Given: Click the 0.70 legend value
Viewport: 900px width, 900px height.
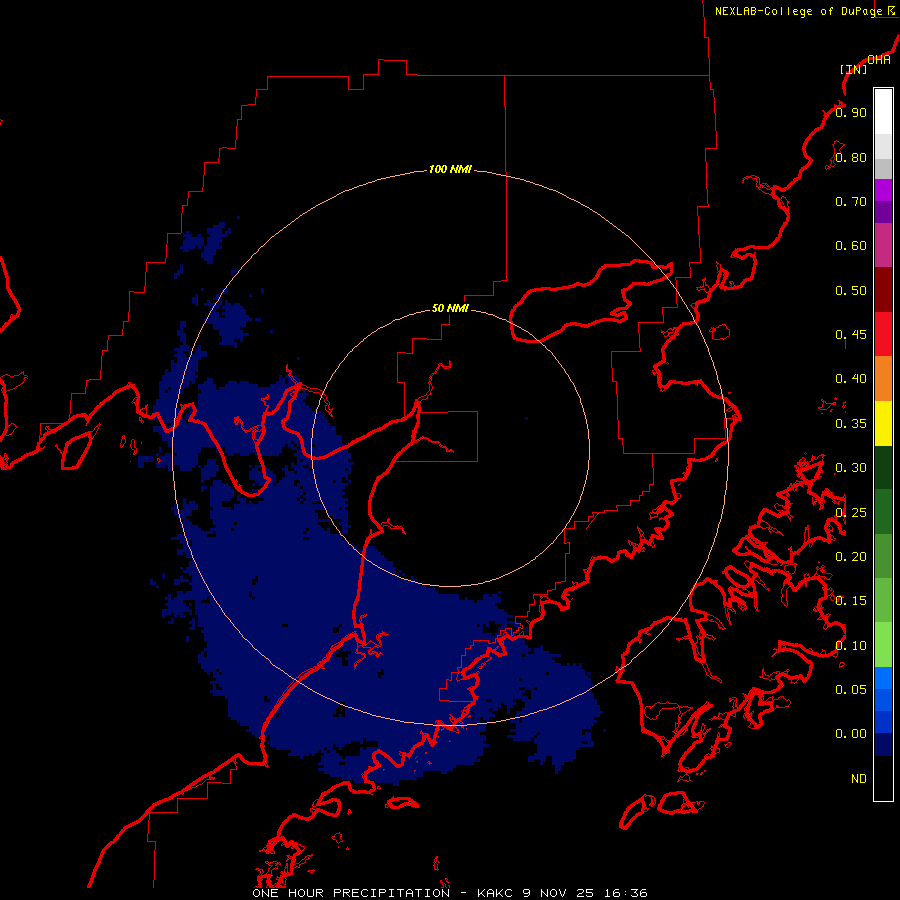Looking at the screenshot, I should tap(851, 201).
